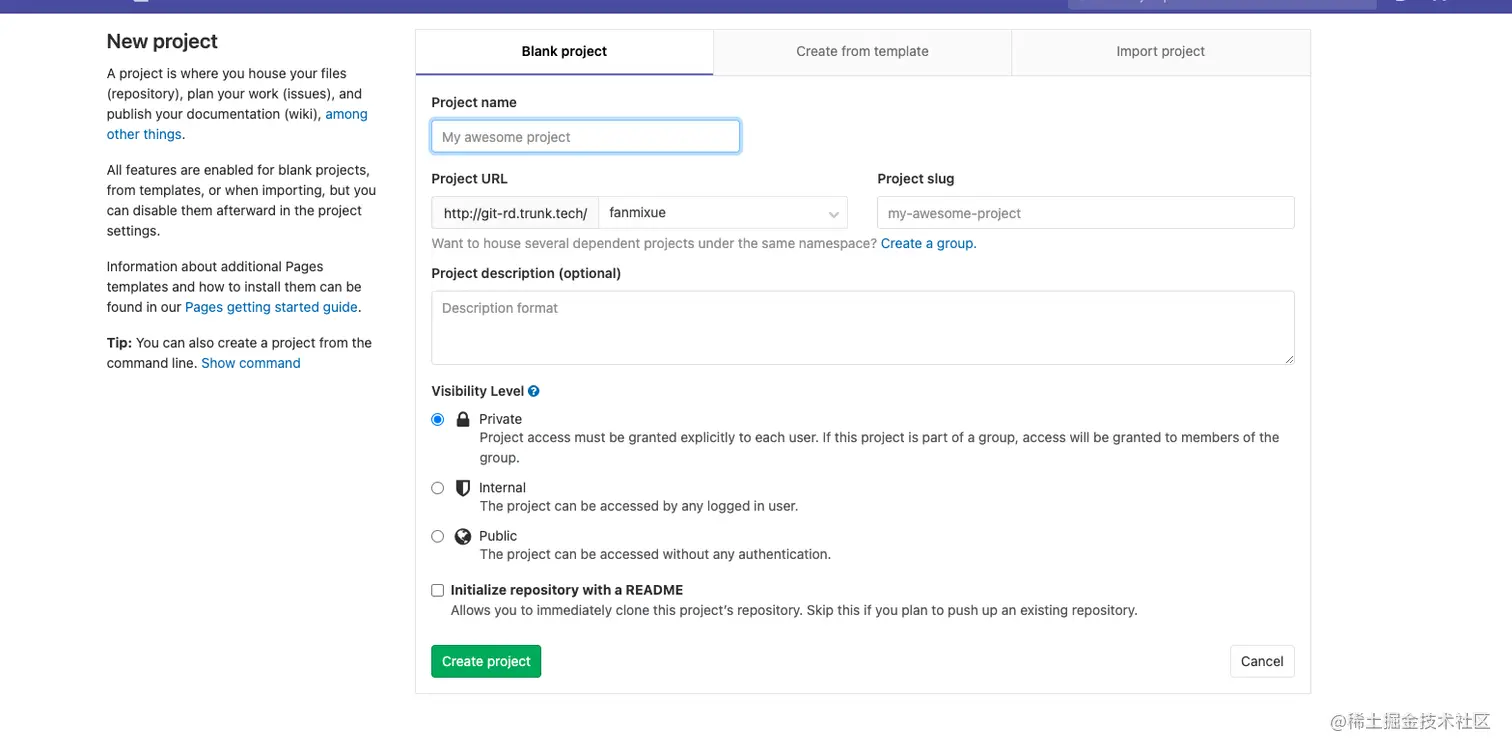Viewport: 1512px width, 753px height.
Task: Select the Public visibility radio button
Action: (438, 536)
